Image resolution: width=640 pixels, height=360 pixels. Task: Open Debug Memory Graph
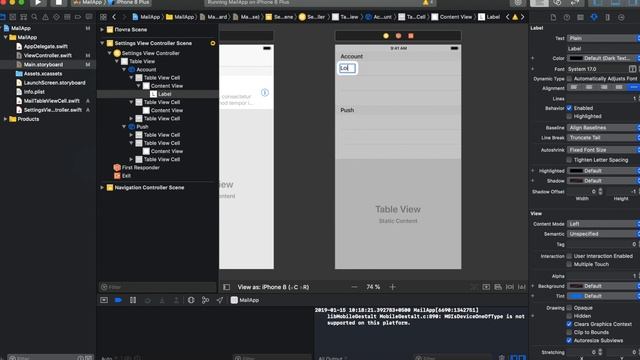205,300
